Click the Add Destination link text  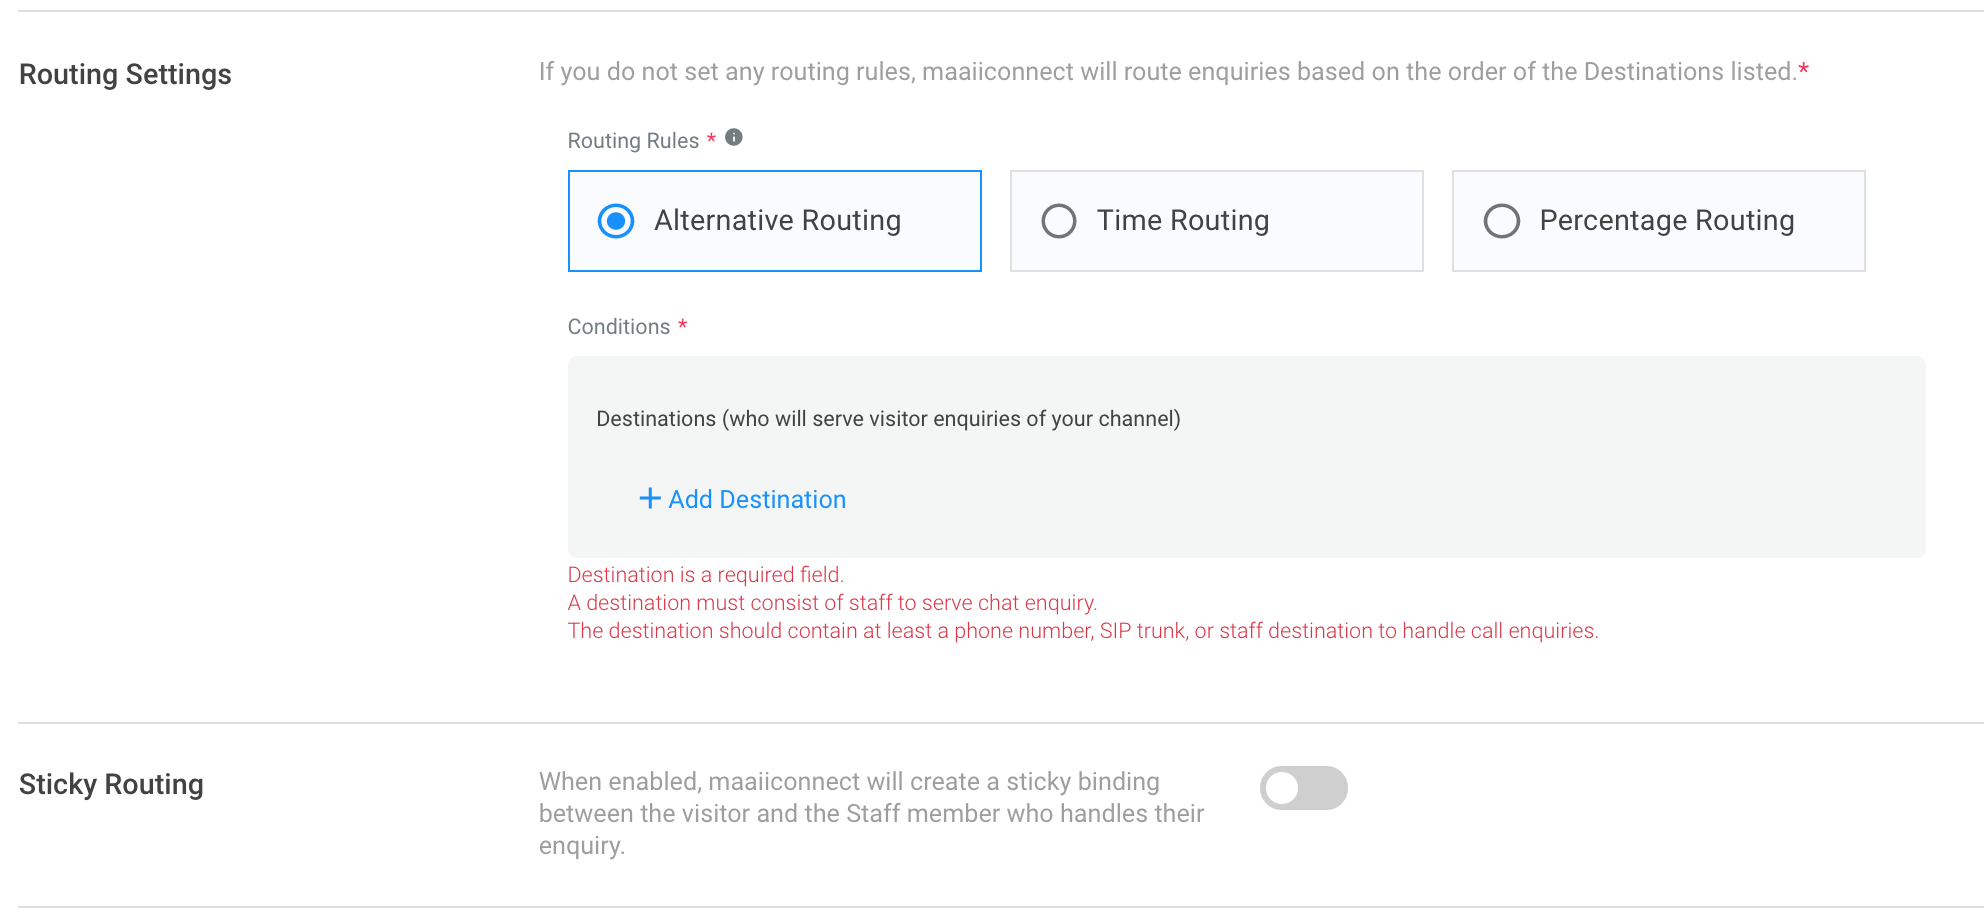(x=757, y=499)
